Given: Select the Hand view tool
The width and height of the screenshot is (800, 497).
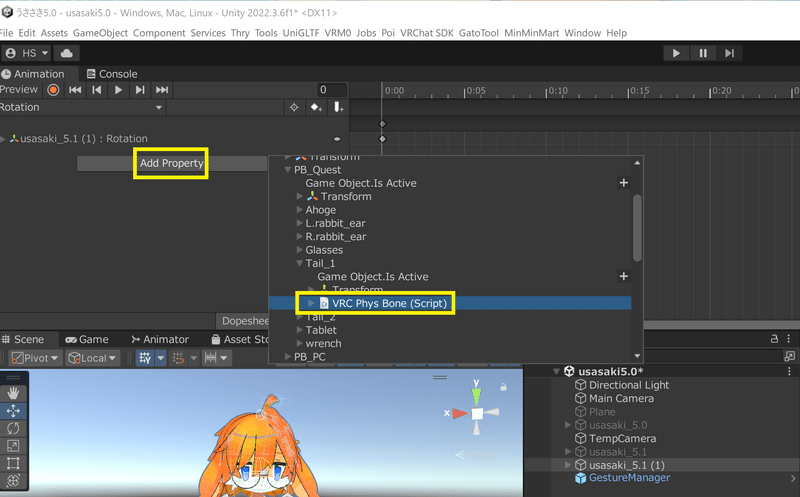Looking at the screenshot, I should point(13,393).
